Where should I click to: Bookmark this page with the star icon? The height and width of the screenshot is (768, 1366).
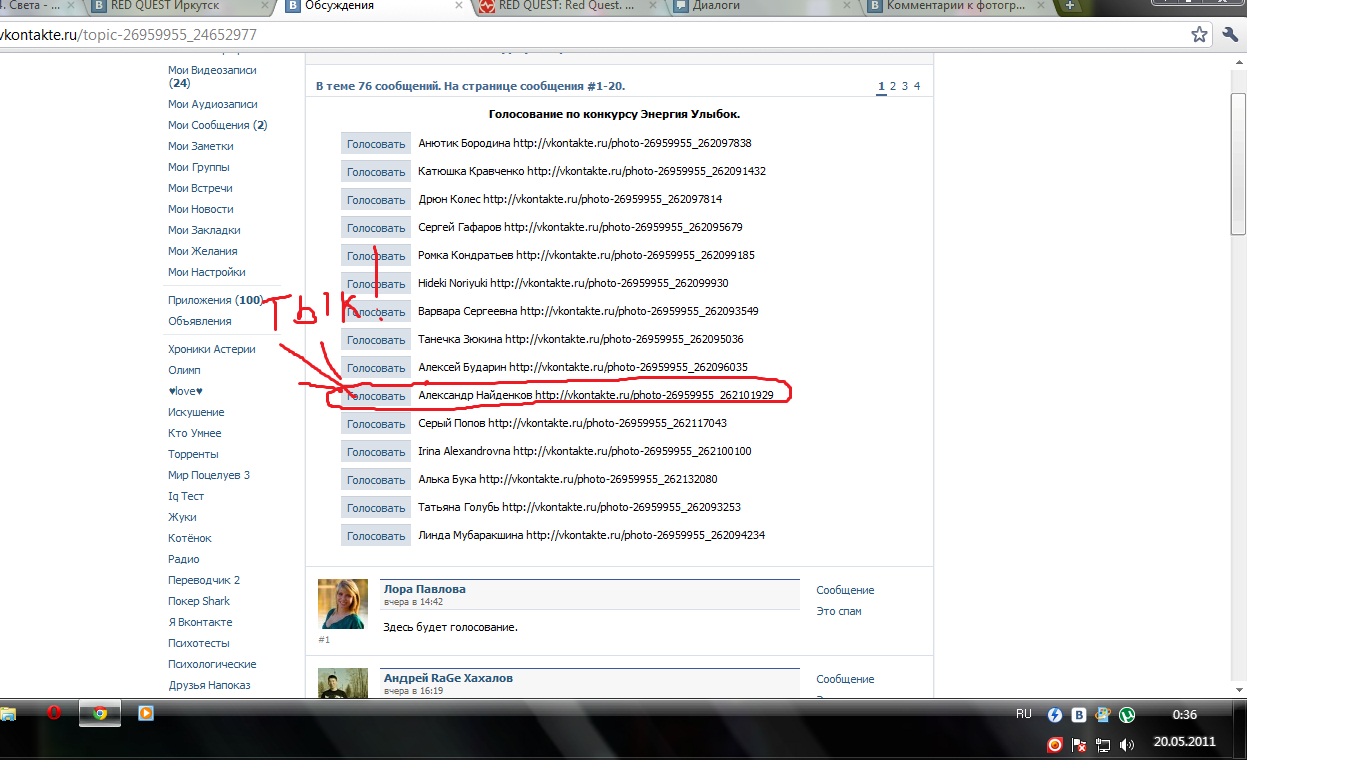1199,34
